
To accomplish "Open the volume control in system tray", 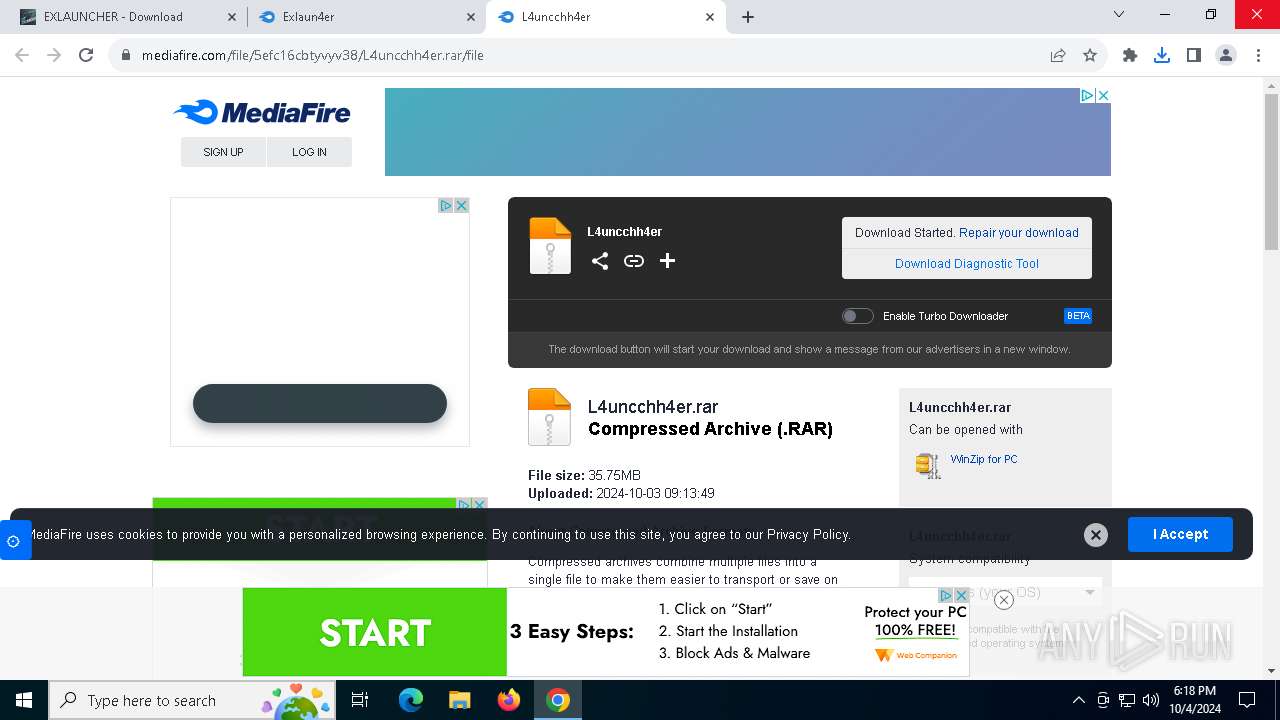I will (1150, 700).
